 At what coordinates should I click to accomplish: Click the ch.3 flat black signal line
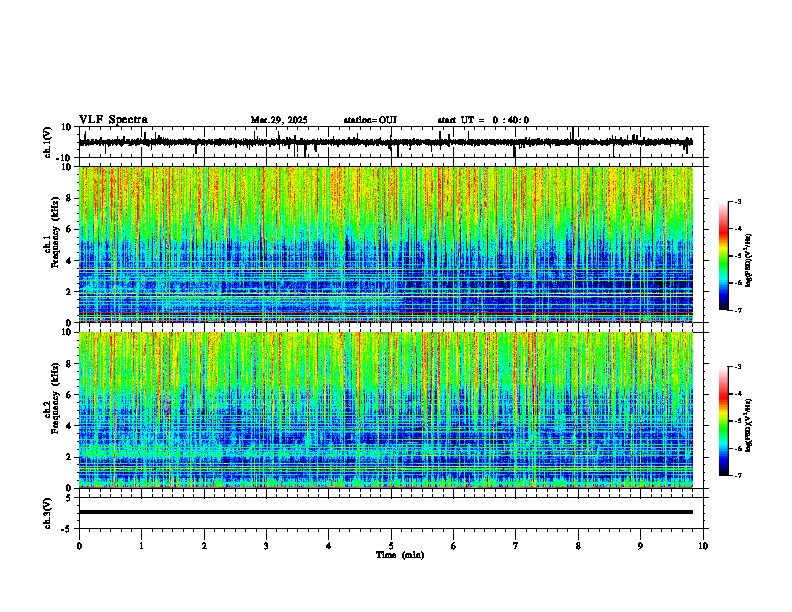[386, 512]
